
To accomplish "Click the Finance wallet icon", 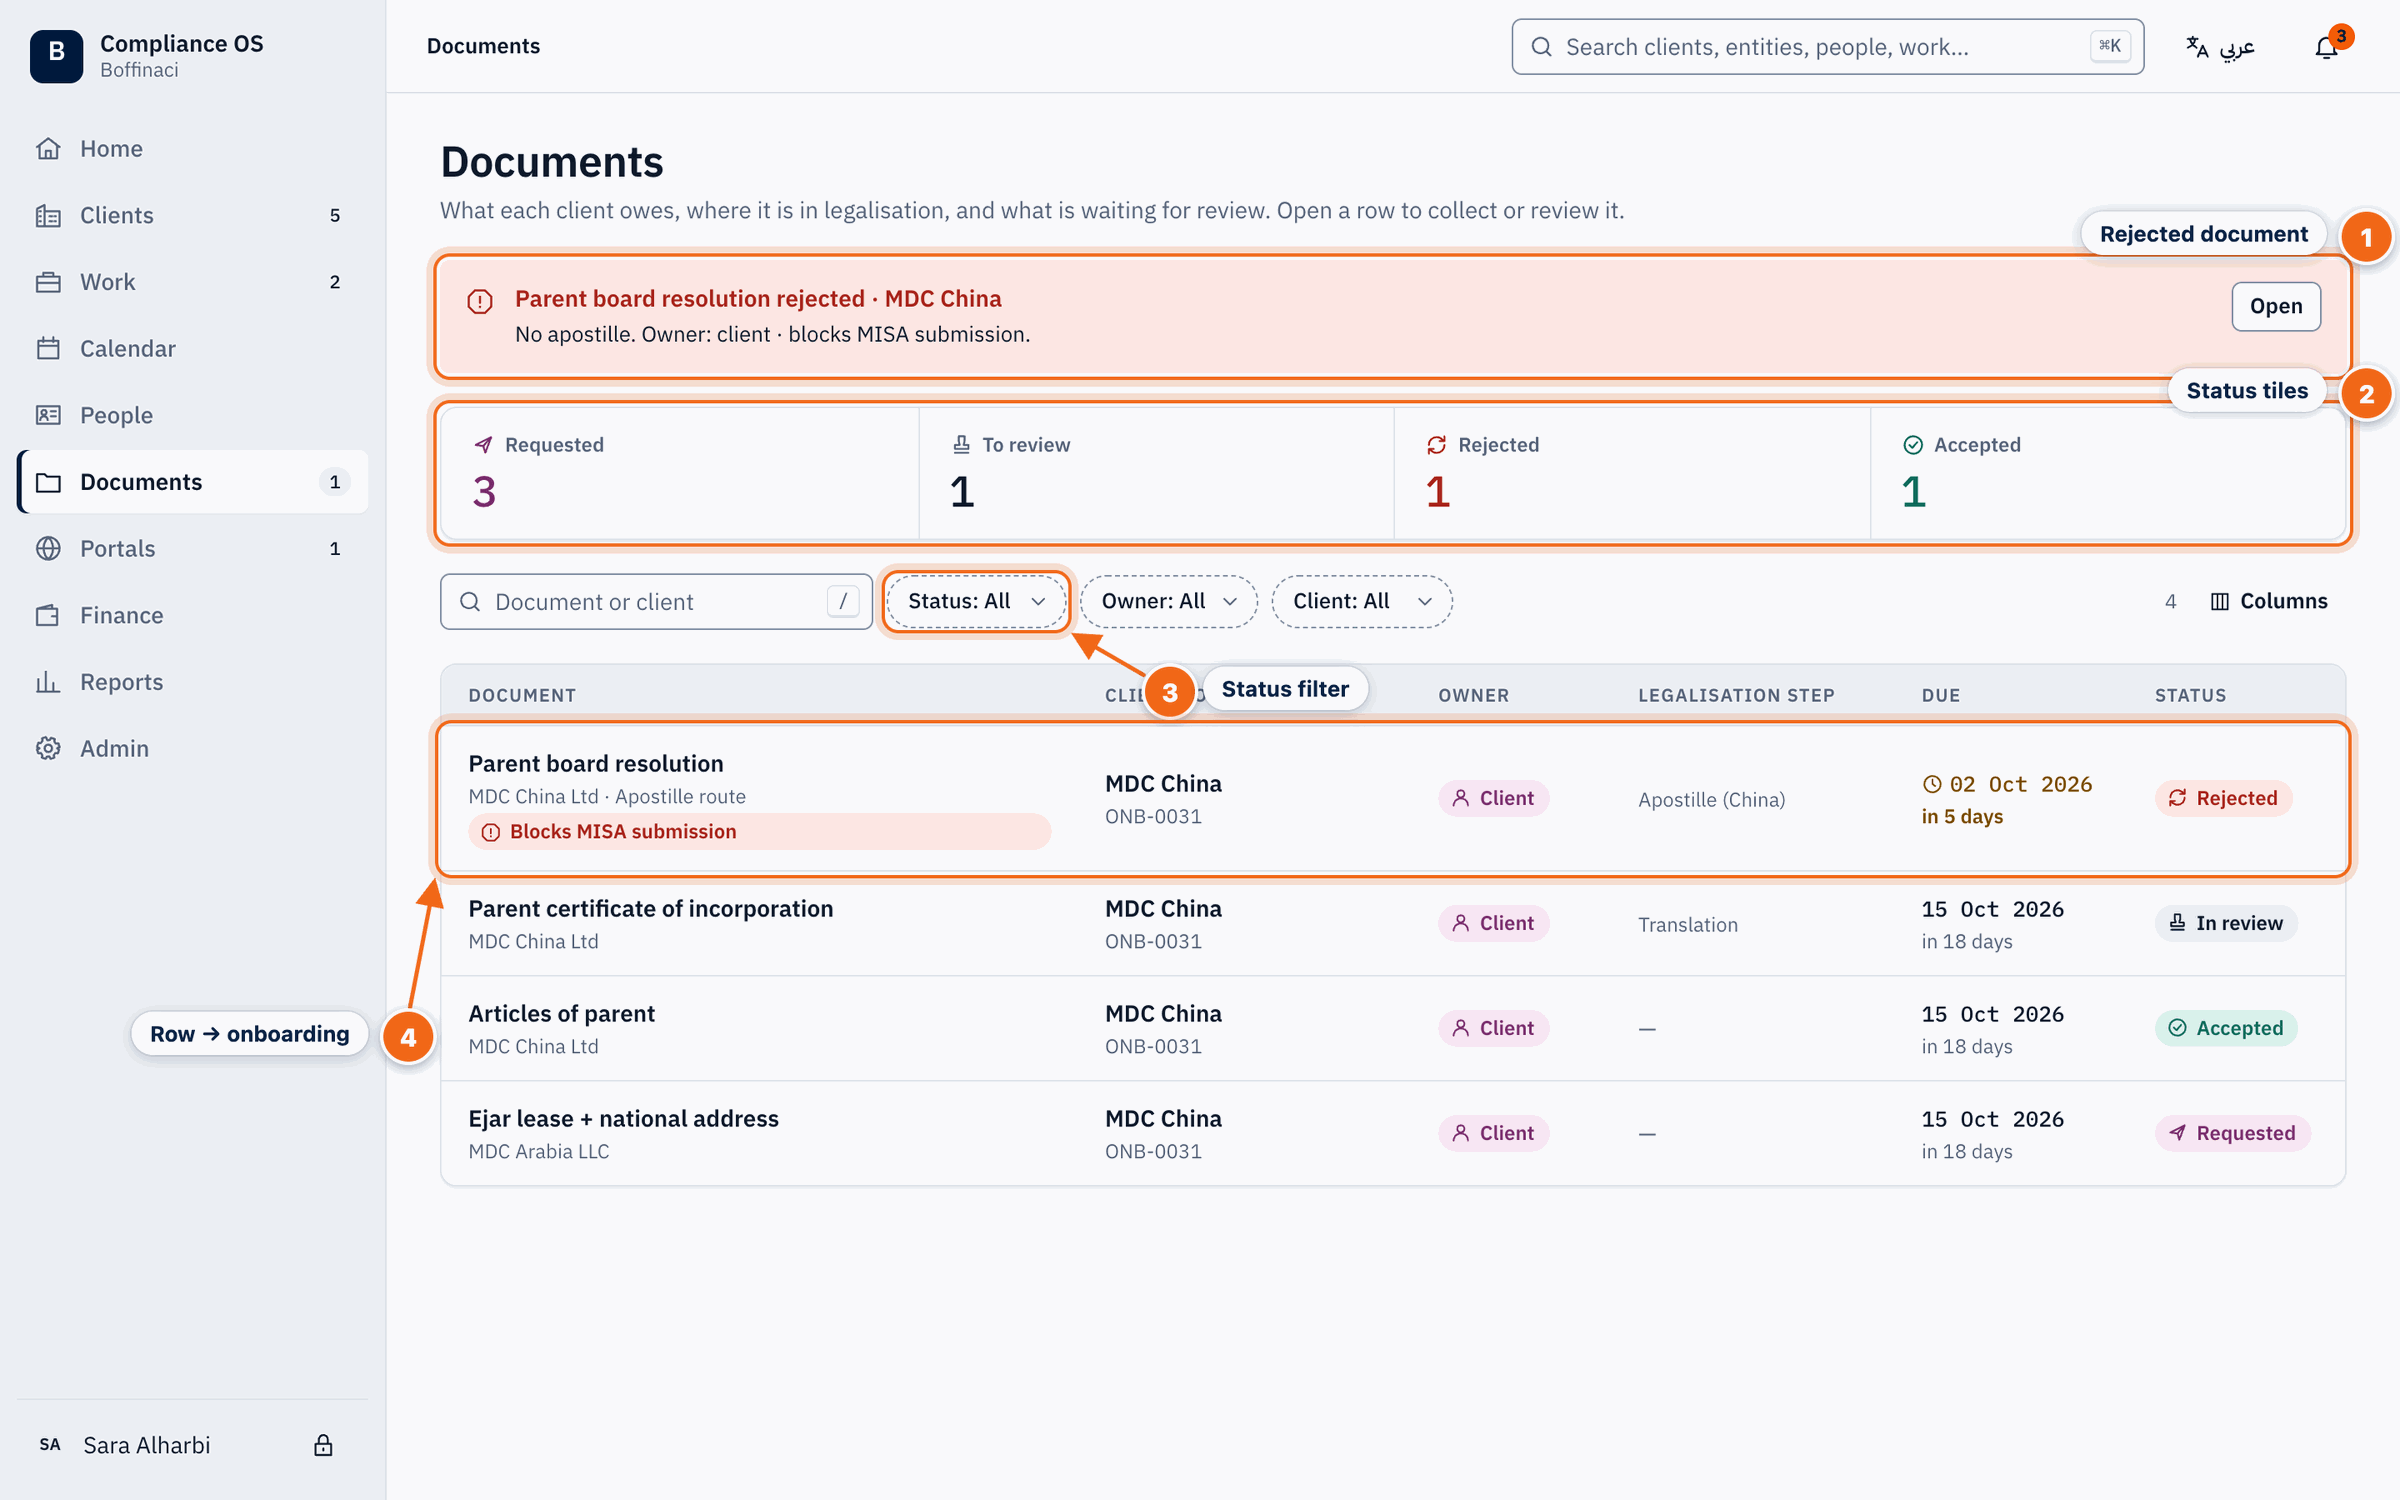I will coord(48,615).
